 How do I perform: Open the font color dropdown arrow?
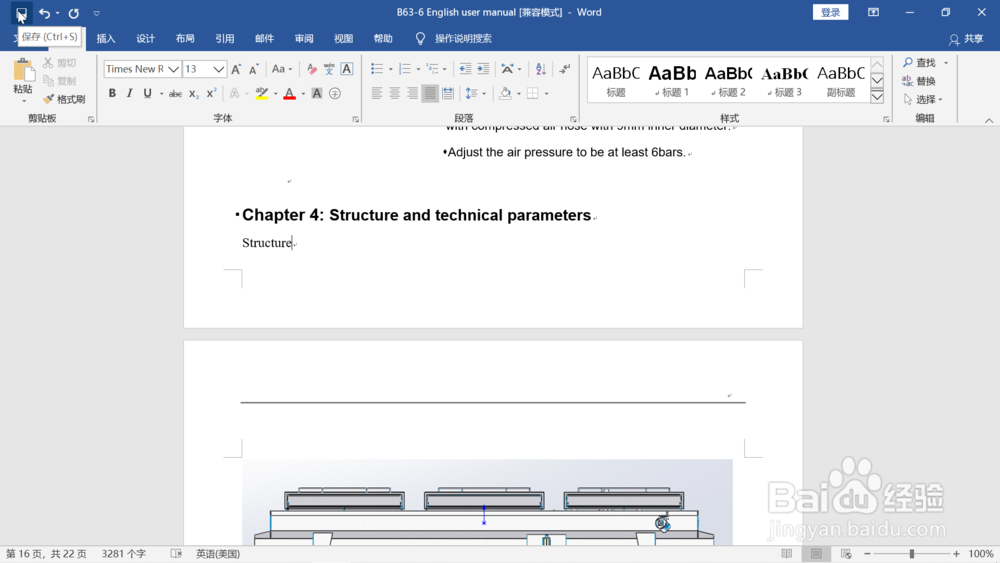click(303, 94)
